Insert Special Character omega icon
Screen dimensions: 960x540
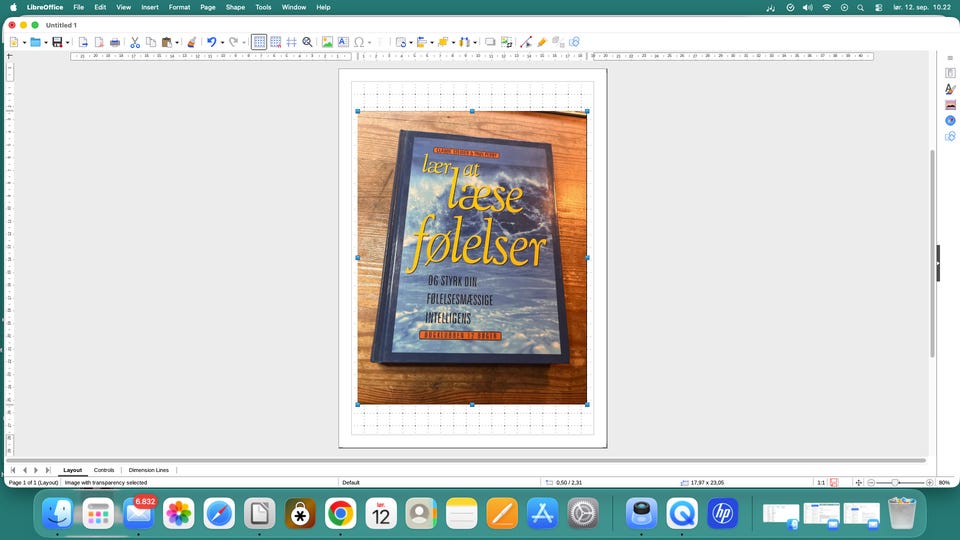(359, 42)
